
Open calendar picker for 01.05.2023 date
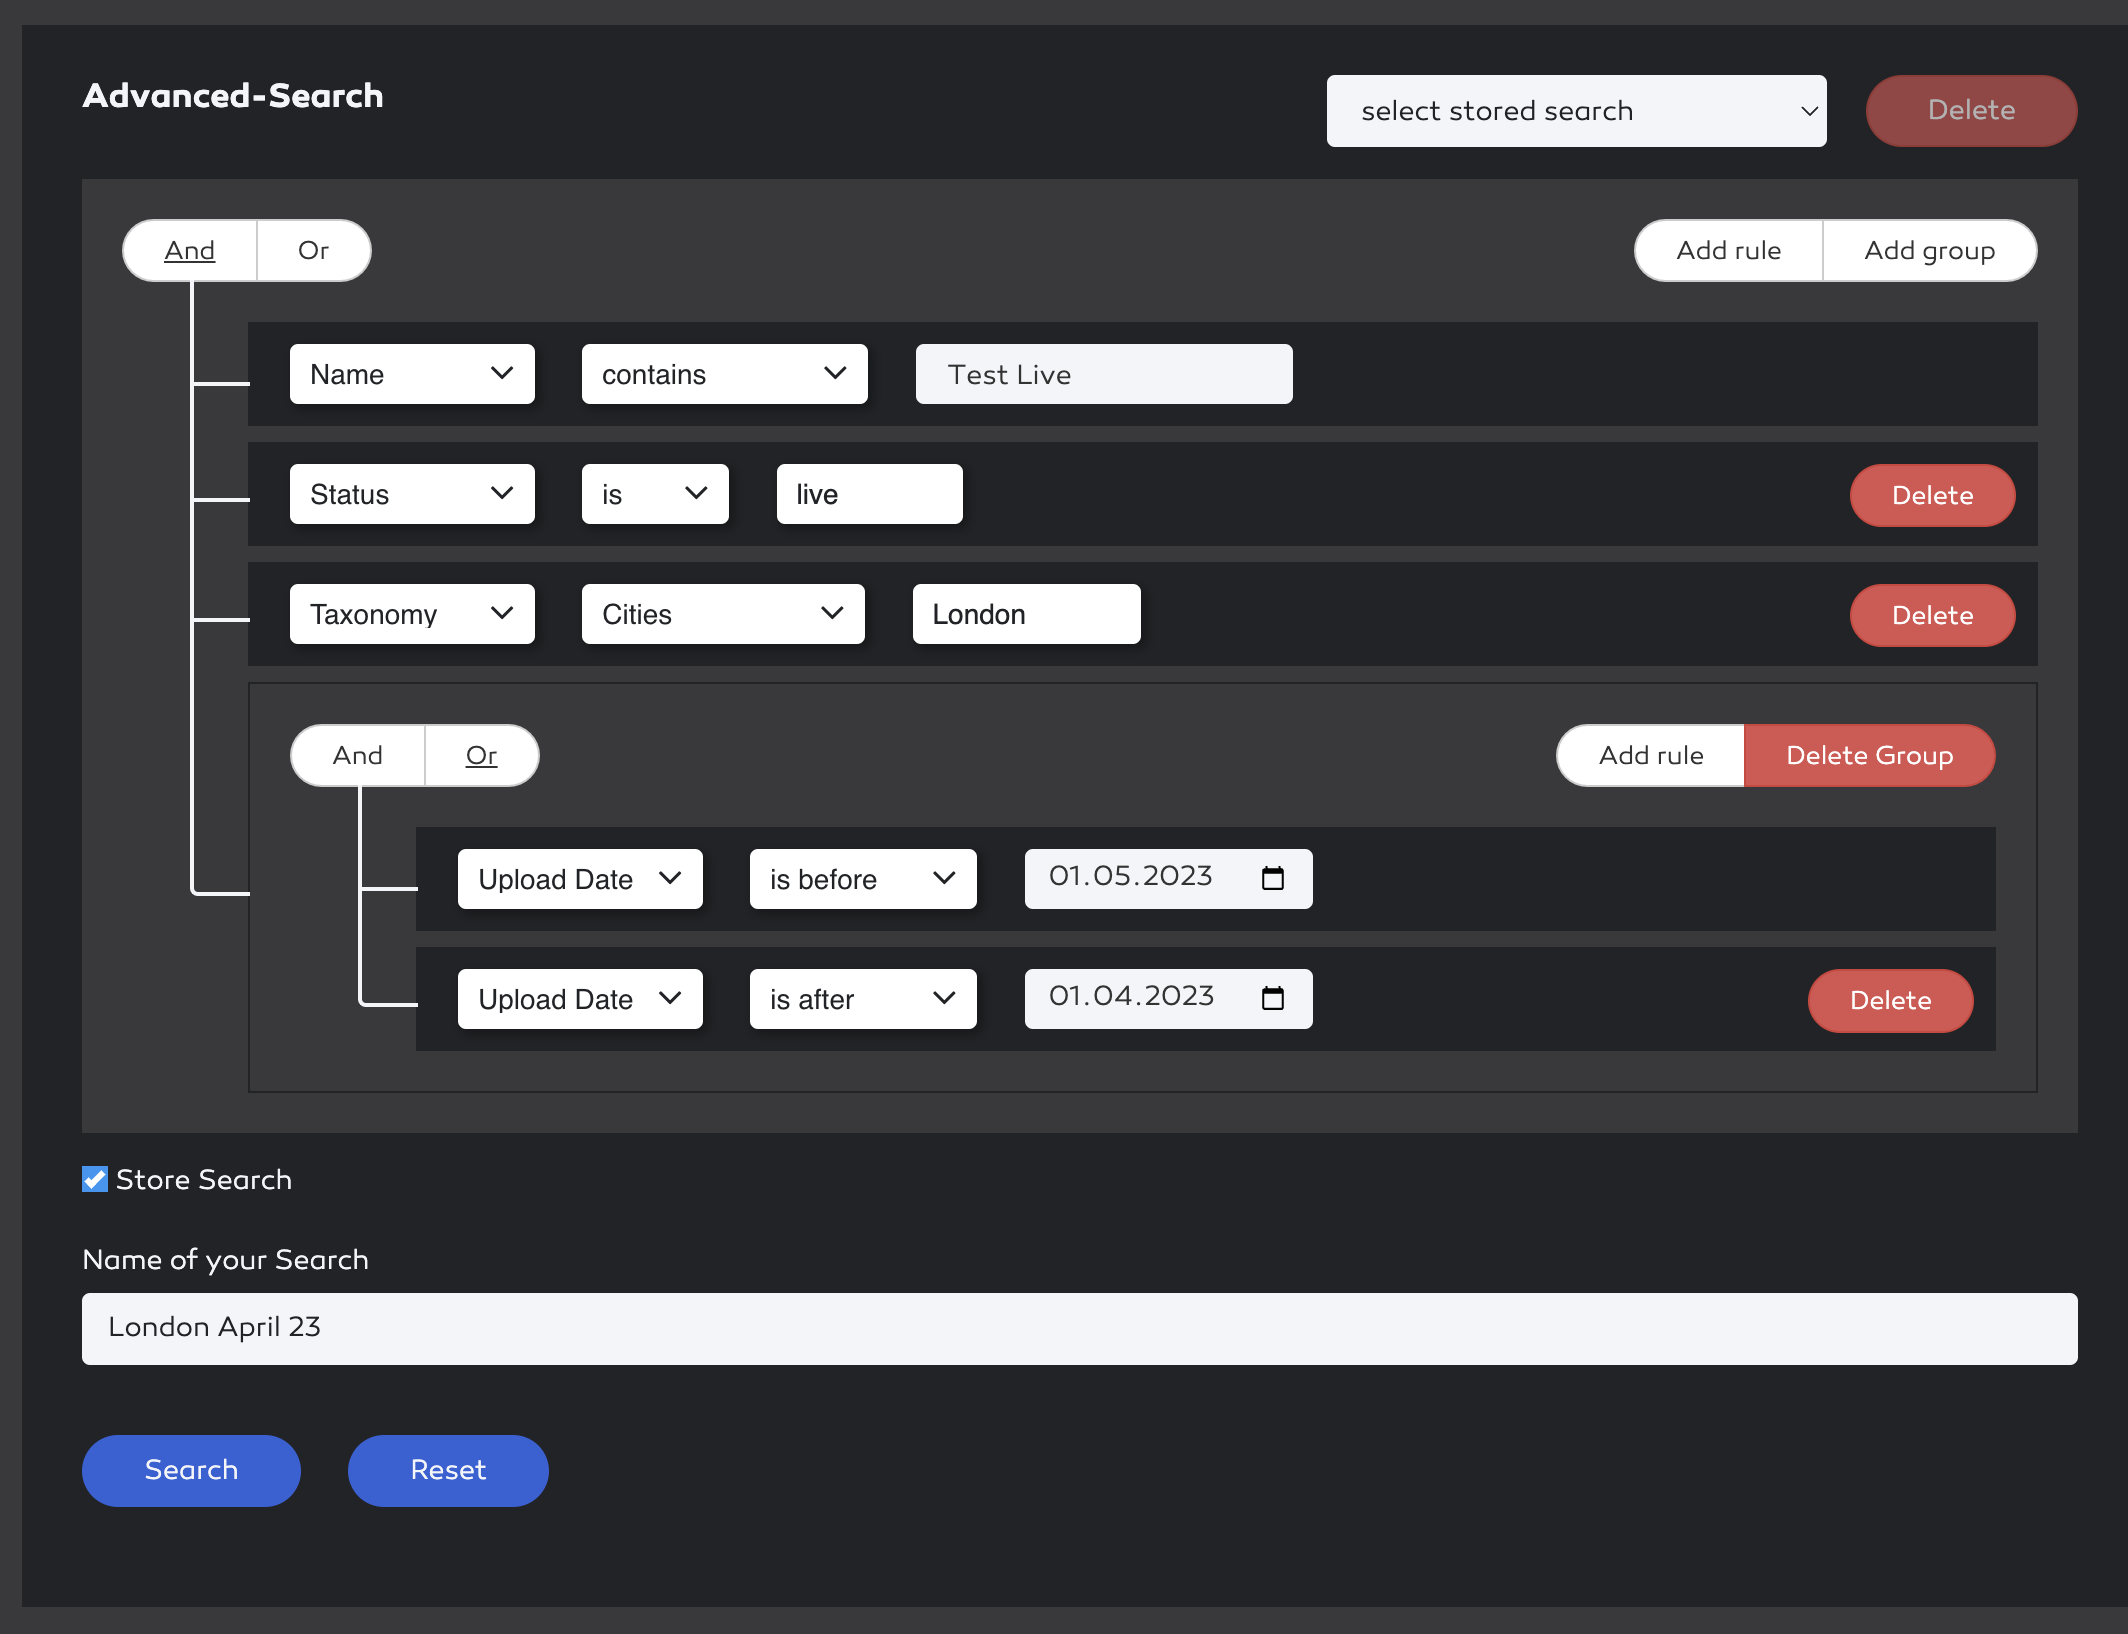(1272, 878)
